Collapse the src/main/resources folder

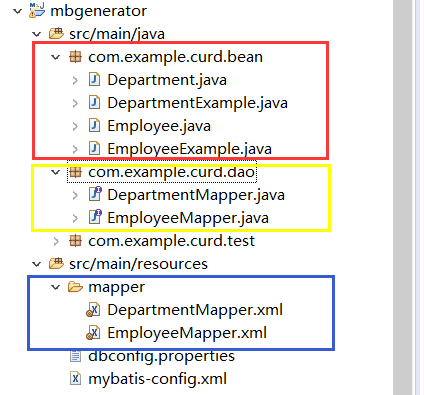click(36, 264)
